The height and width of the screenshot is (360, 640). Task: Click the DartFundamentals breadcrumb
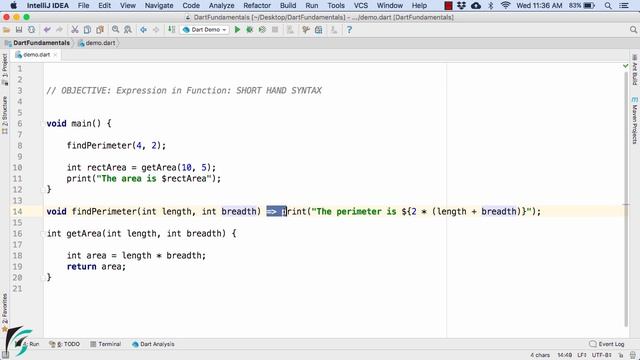point(38,43)
